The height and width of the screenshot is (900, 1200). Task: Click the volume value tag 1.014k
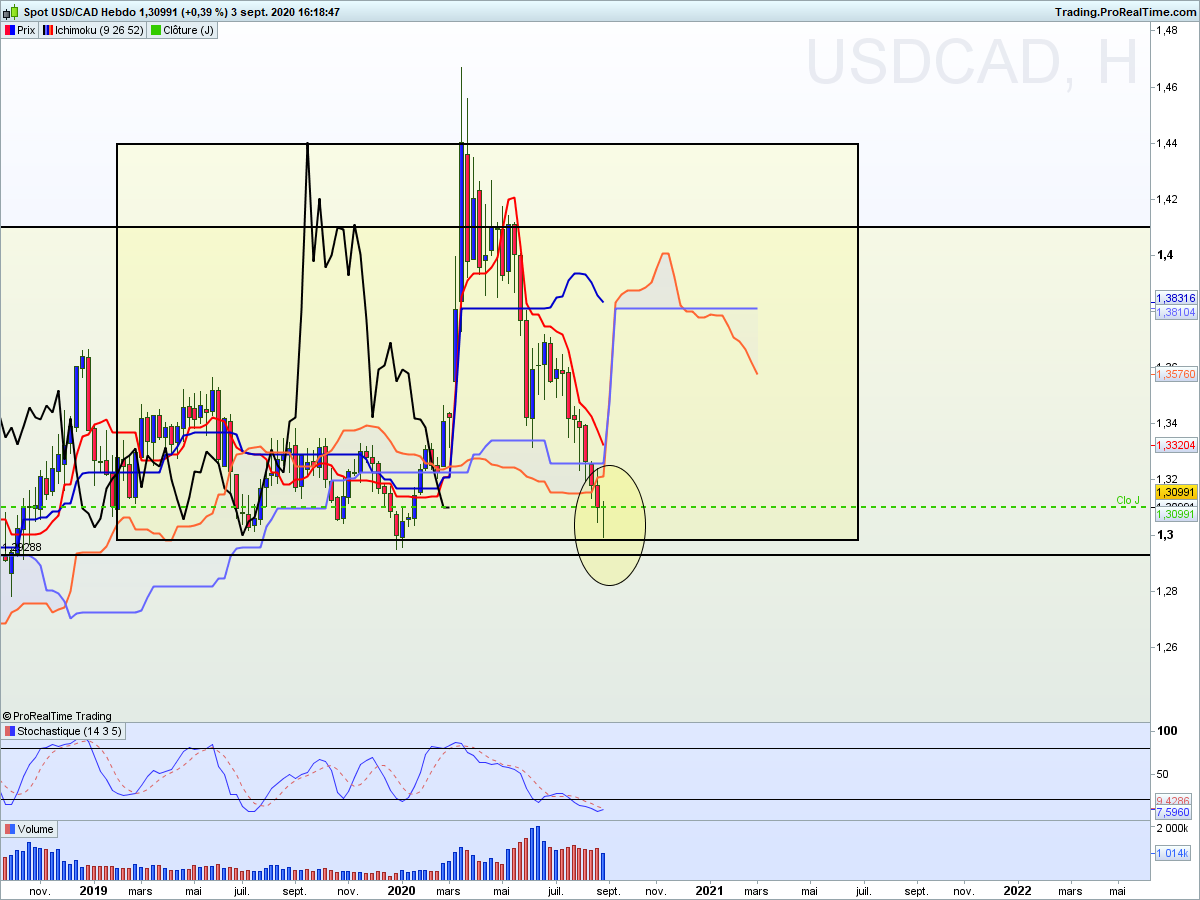point(1171,853)
